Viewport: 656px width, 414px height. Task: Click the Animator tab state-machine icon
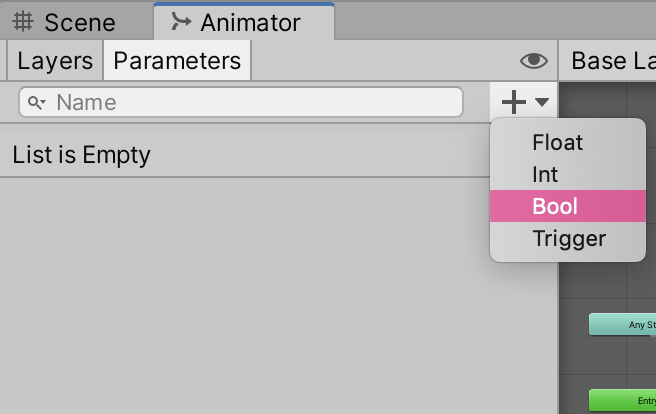pyautogui.click(x=181, y=21)
